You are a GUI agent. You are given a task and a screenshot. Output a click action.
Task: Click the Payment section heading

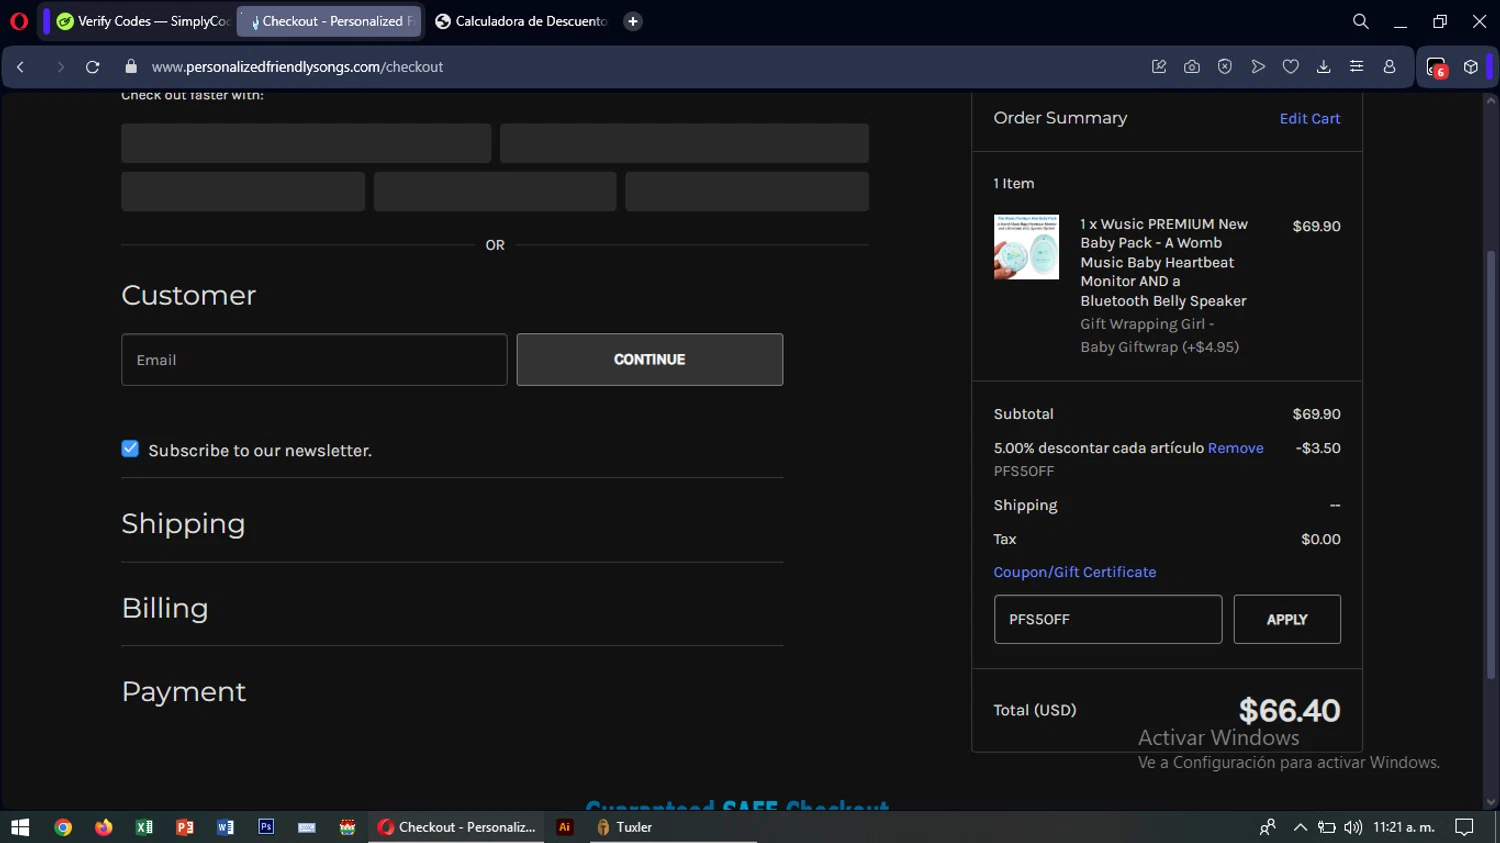coord(184,692)
